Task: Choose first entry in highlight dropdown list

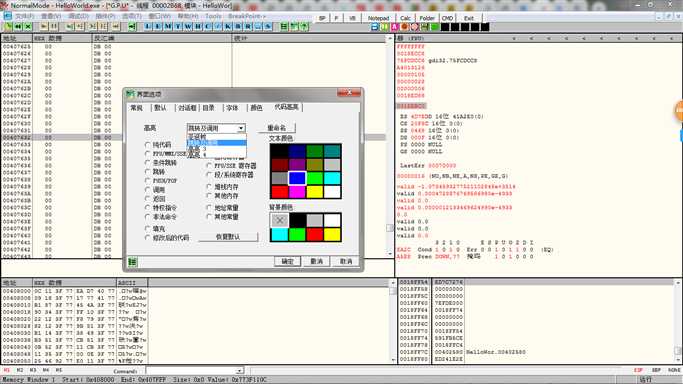Action: tap(216, 136)
